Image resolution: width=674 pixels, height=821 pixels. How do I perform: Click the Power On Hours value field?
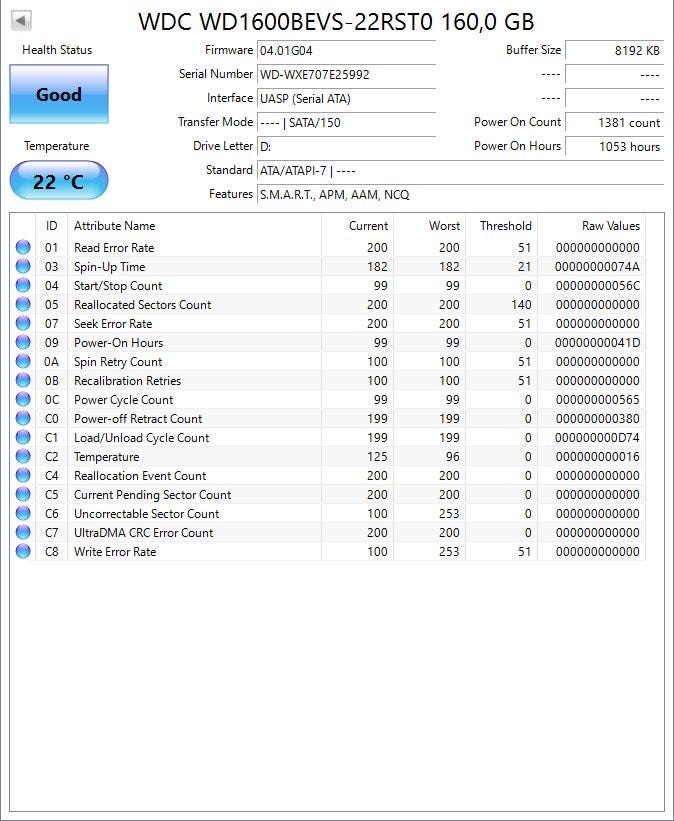coord(614,146)
